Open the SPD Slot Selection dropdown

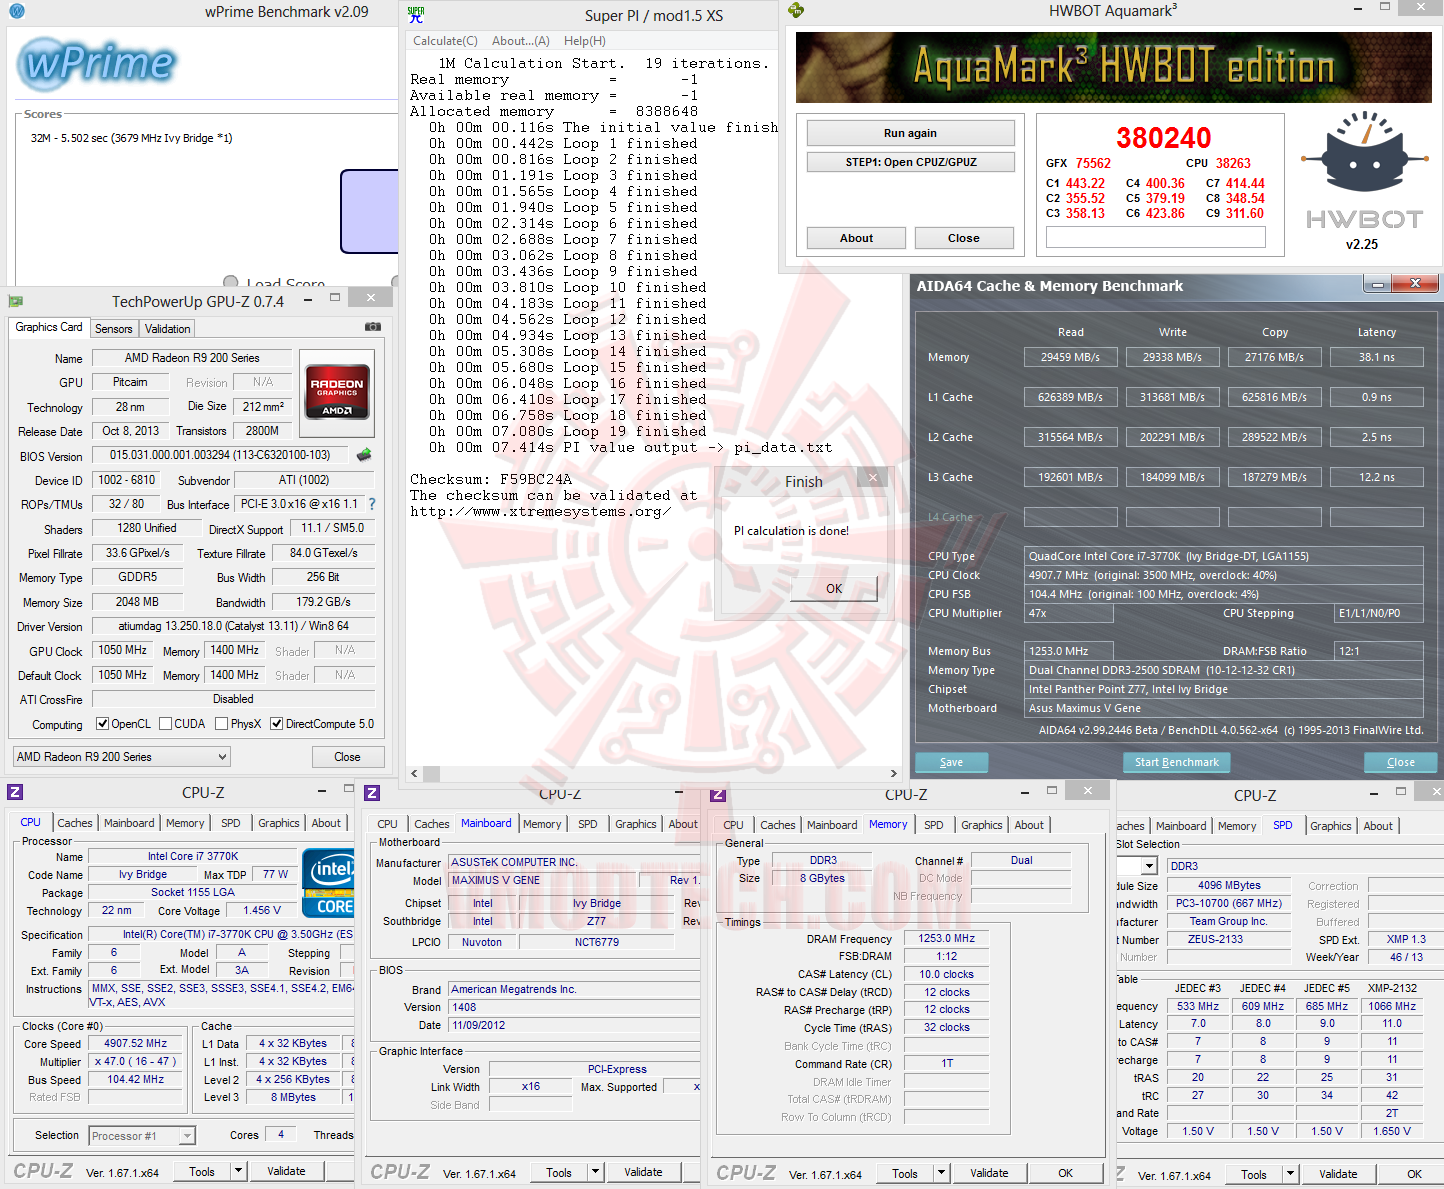pos(1150,866)
